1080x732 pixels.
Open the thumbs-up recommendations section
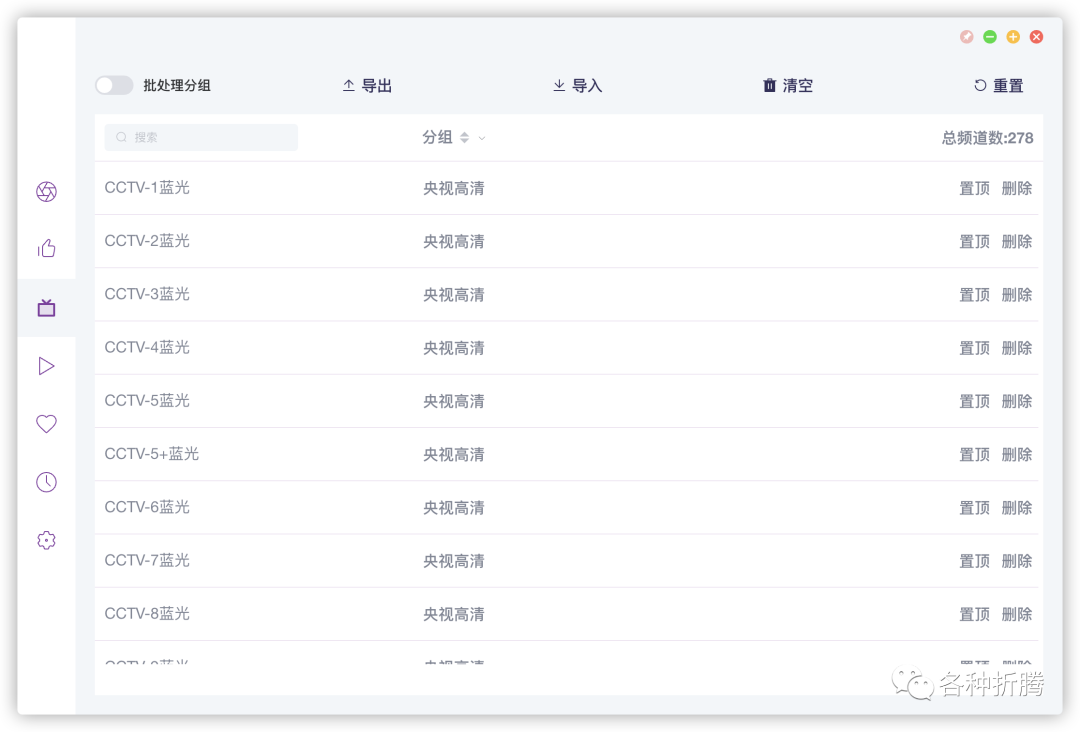pos(46,248)
